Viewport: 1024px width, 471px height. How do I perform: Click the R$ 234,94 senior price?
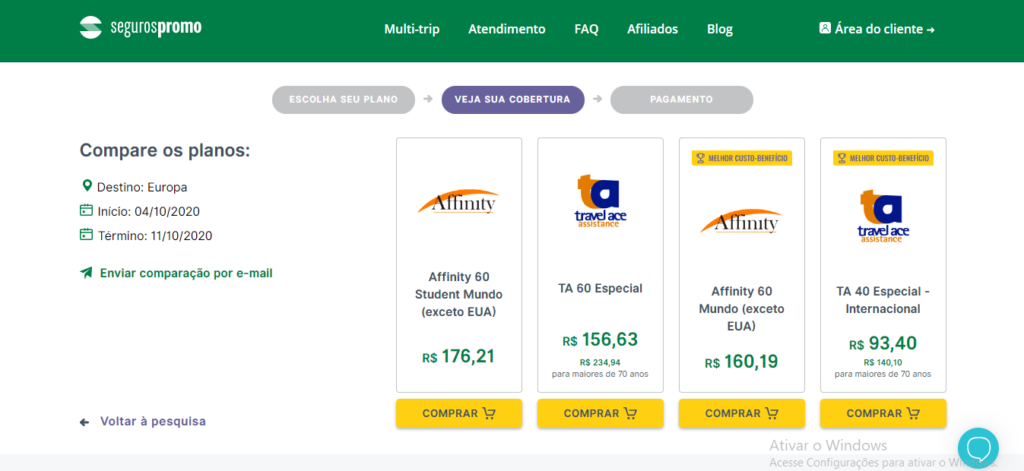click(x=600, y=363)
